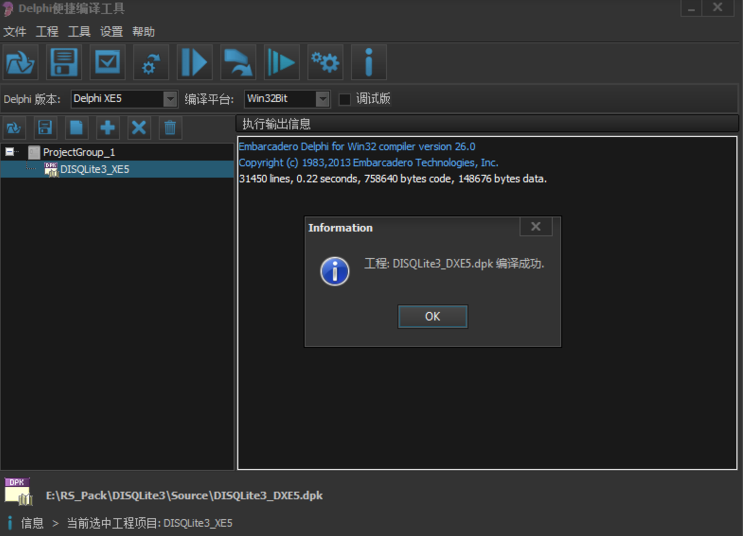Open the 文件 menu

click(x=15, y=32)
